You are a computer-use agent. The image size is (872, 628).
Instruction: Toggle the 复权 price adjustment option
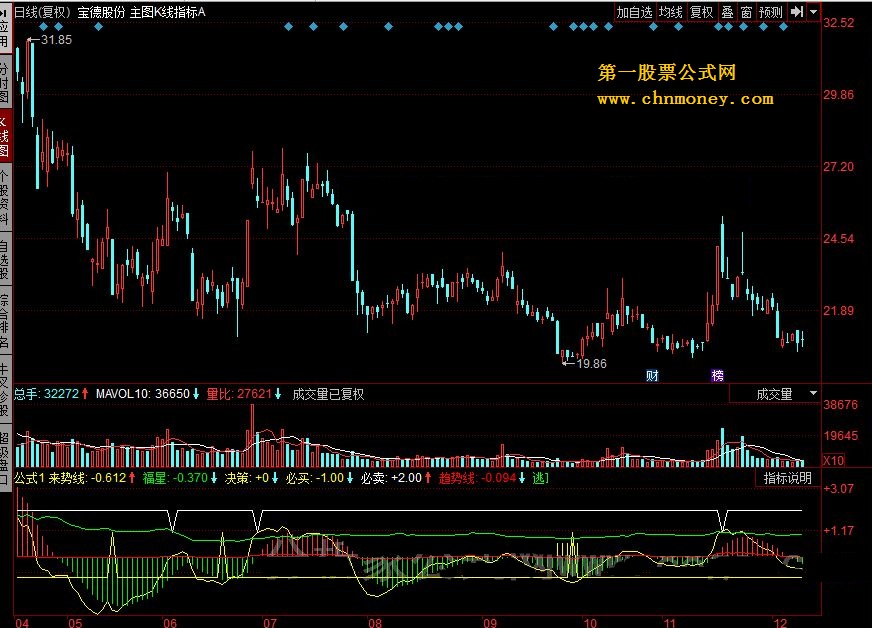click(701, 12)
